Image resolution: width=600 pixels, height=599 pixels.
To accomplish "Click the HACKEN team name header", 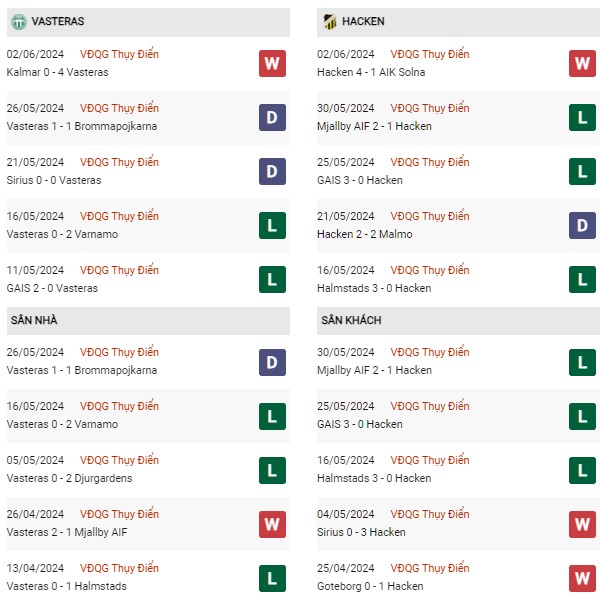I will click(363, 21).
